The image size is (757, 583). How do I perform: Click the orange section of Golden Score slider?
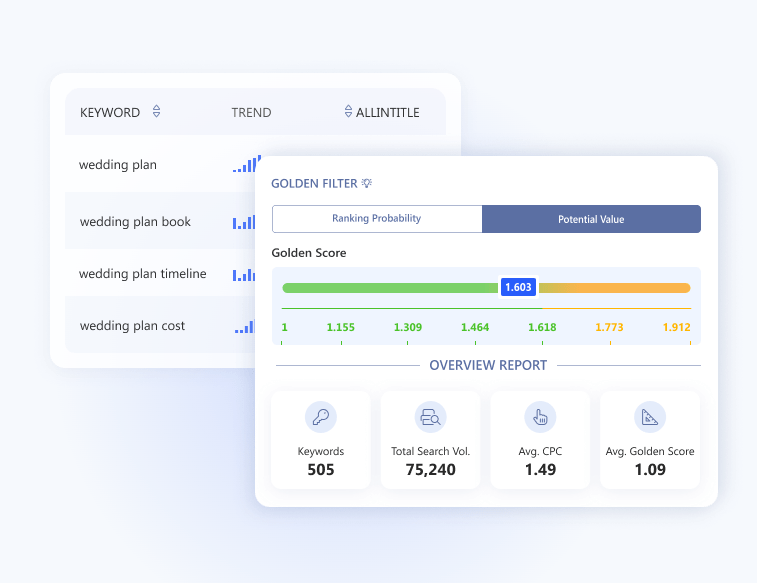click(614, 288)
